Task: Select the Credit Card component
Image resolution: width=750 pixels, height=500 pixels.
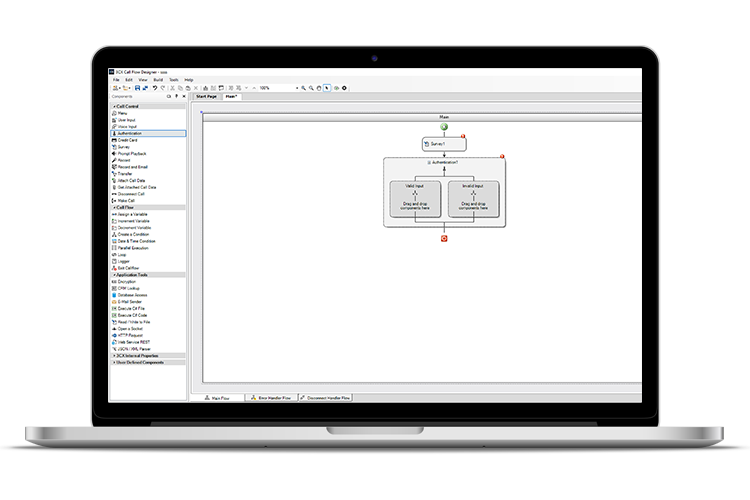Action: click(x=130, y=140)
